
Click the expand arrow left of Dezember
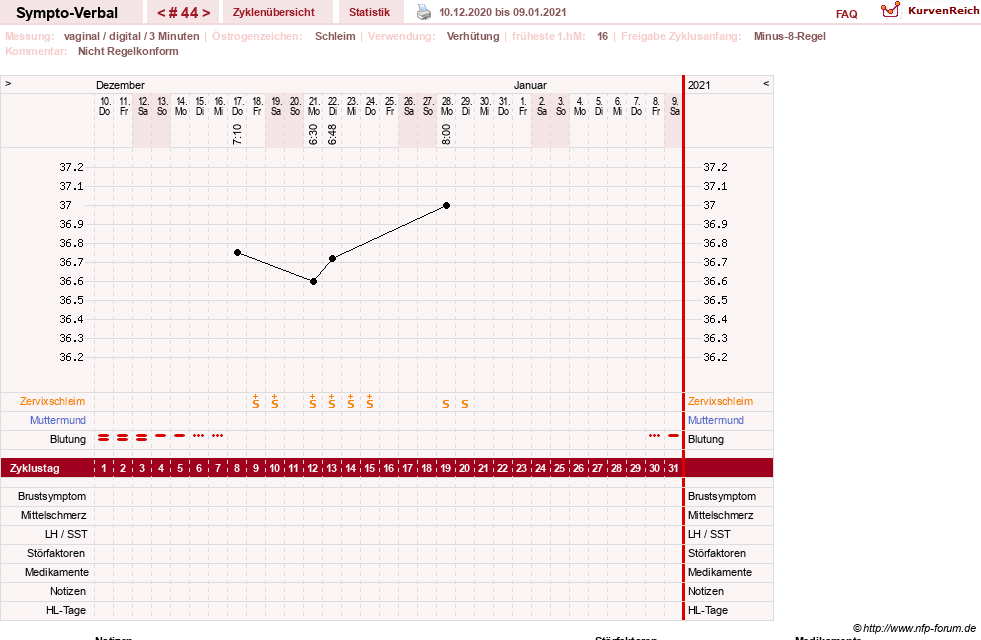pyautogui.click(x=8, y=83)
